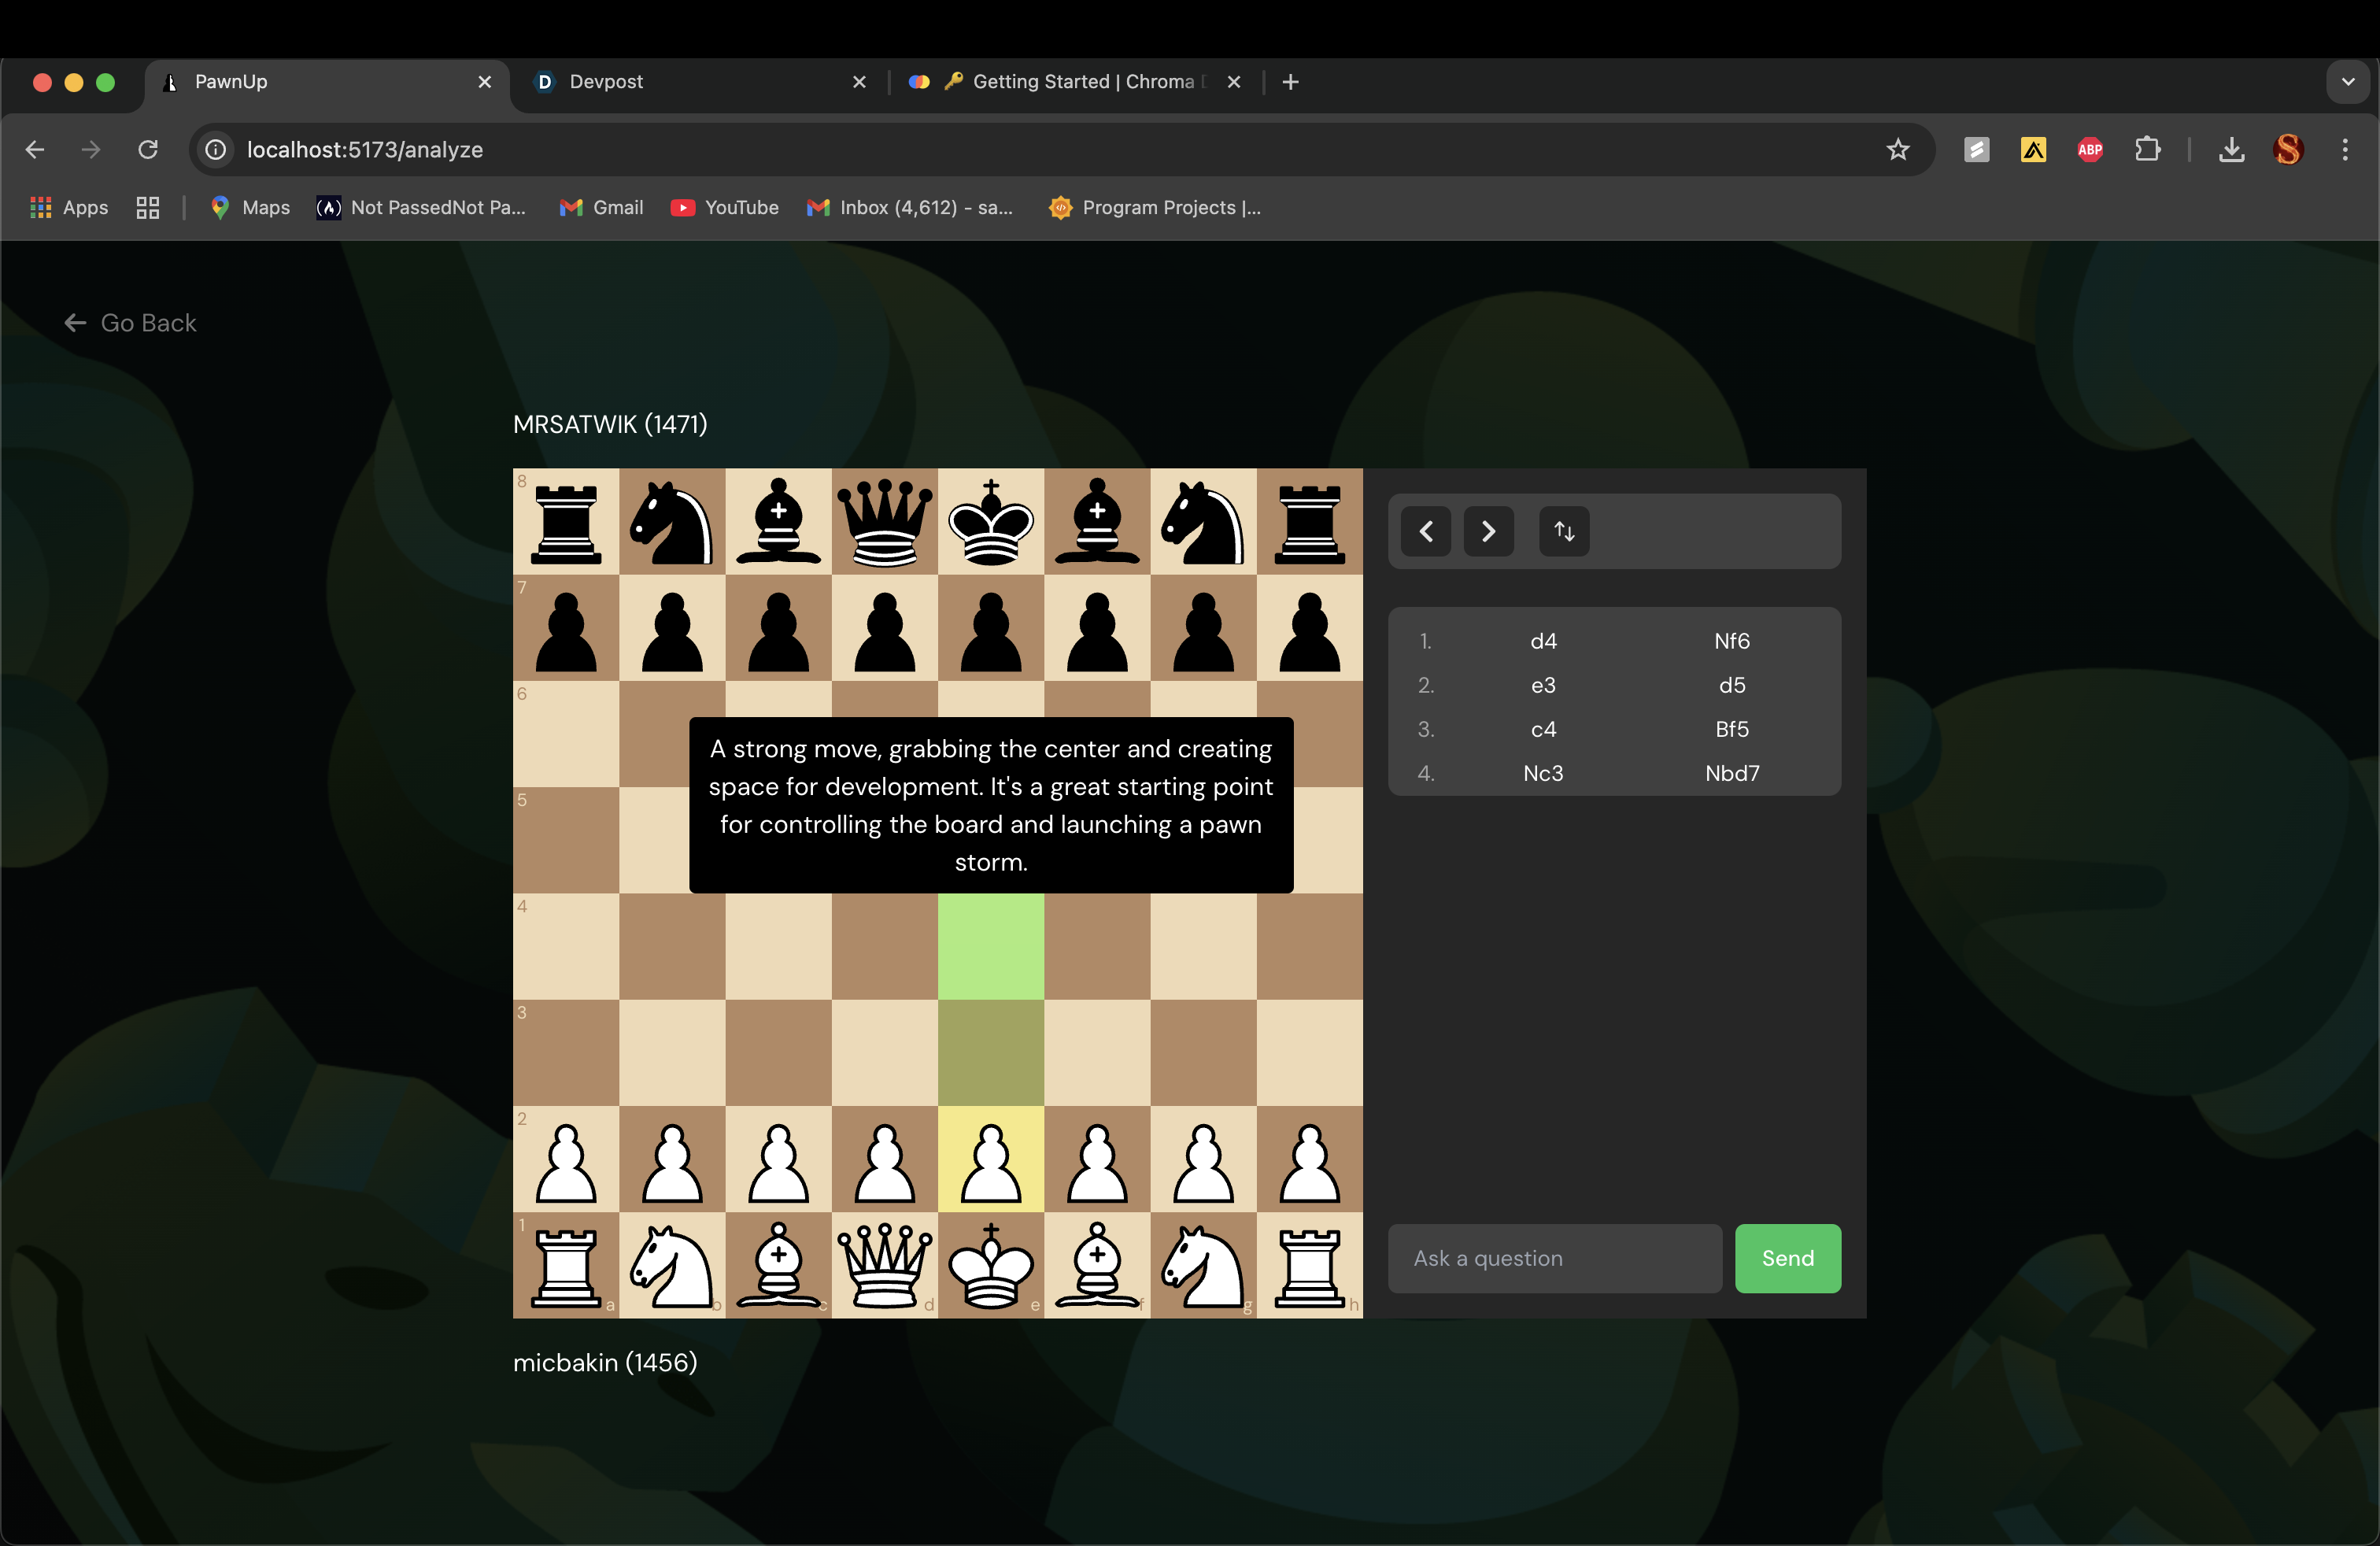Select move Nc3 in move list
Image resolution: width=2380 pixels, height=1546 pixels.
pyautogui.click(x=1542, y=773)
